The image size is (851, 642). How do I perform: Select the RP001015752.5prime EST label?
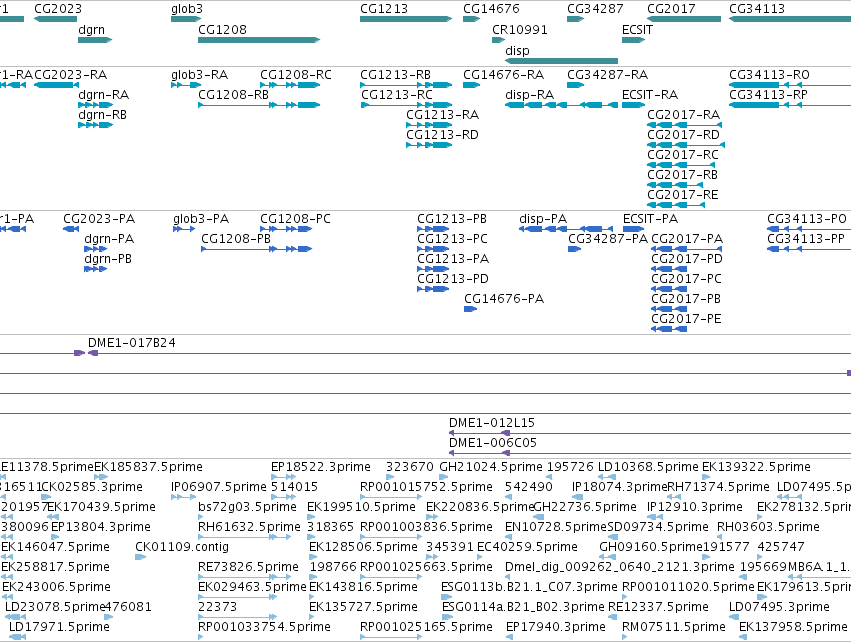pyautogui.click(x=426, y=487)
